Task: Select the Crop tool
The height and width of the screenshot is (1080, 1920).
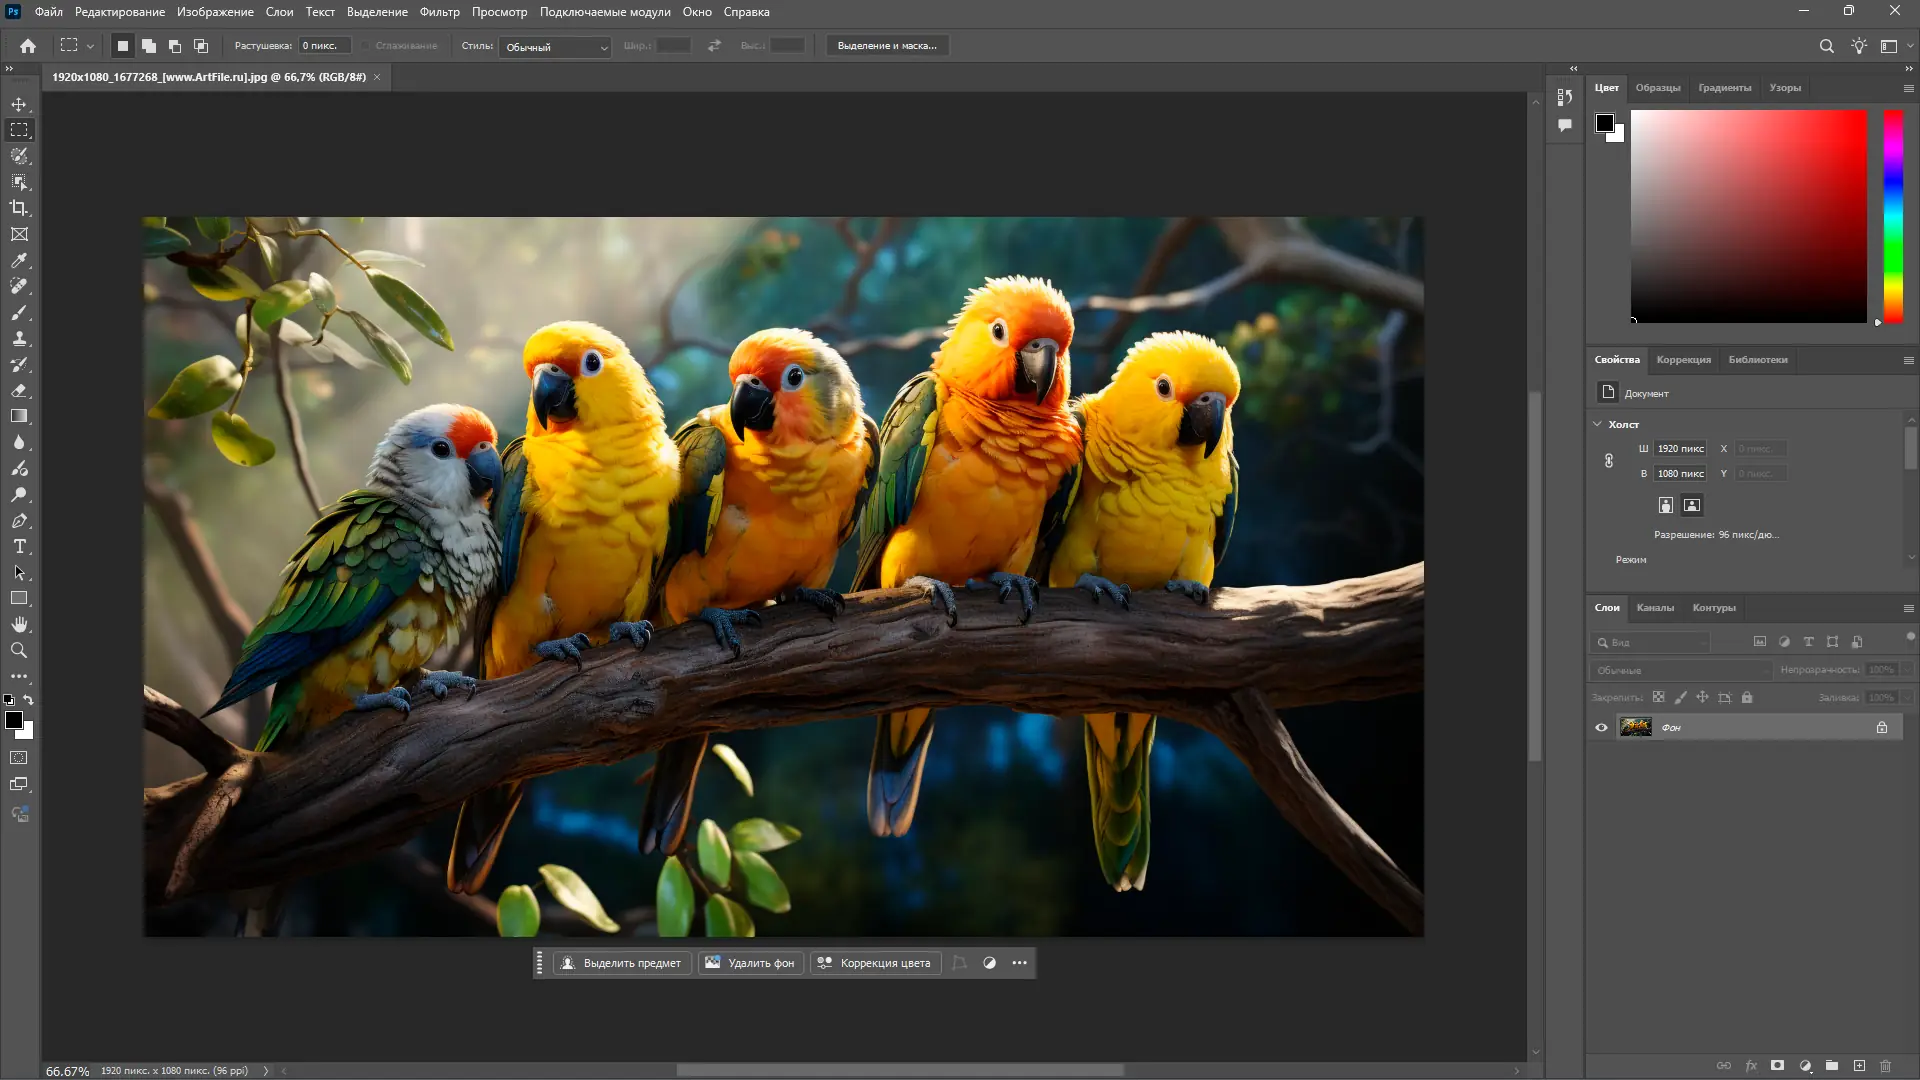Action: 19,208
